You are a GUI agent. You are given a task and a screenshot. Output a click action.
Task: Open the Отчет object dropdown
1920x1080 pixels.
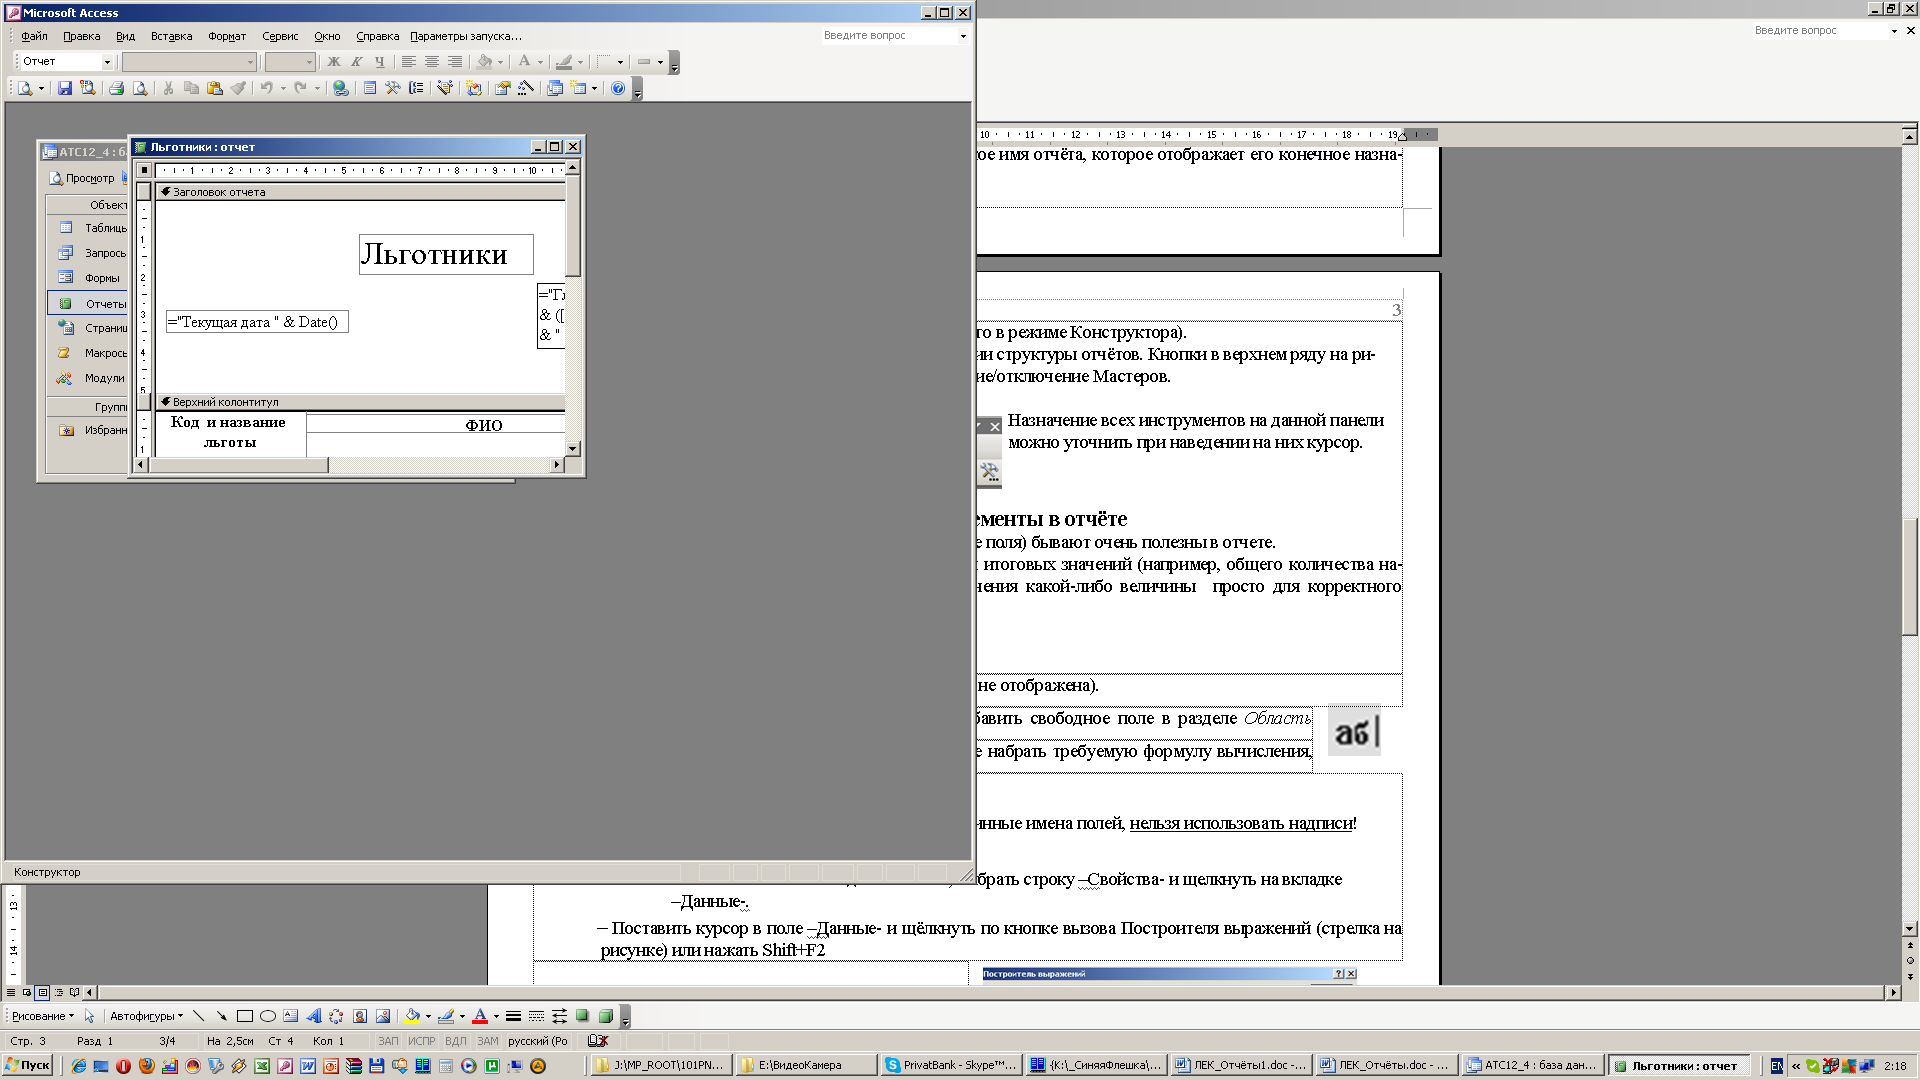coord(107,62)
